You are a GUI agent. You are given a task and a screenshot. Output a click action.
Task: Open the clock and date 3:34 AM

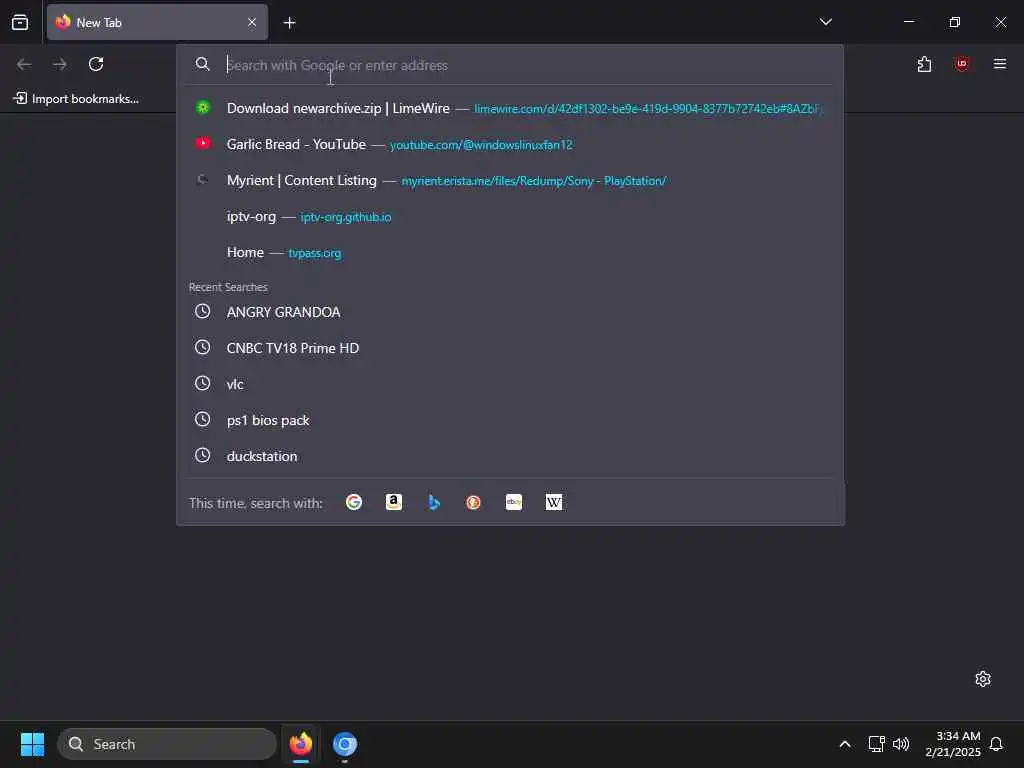[953, 744]
